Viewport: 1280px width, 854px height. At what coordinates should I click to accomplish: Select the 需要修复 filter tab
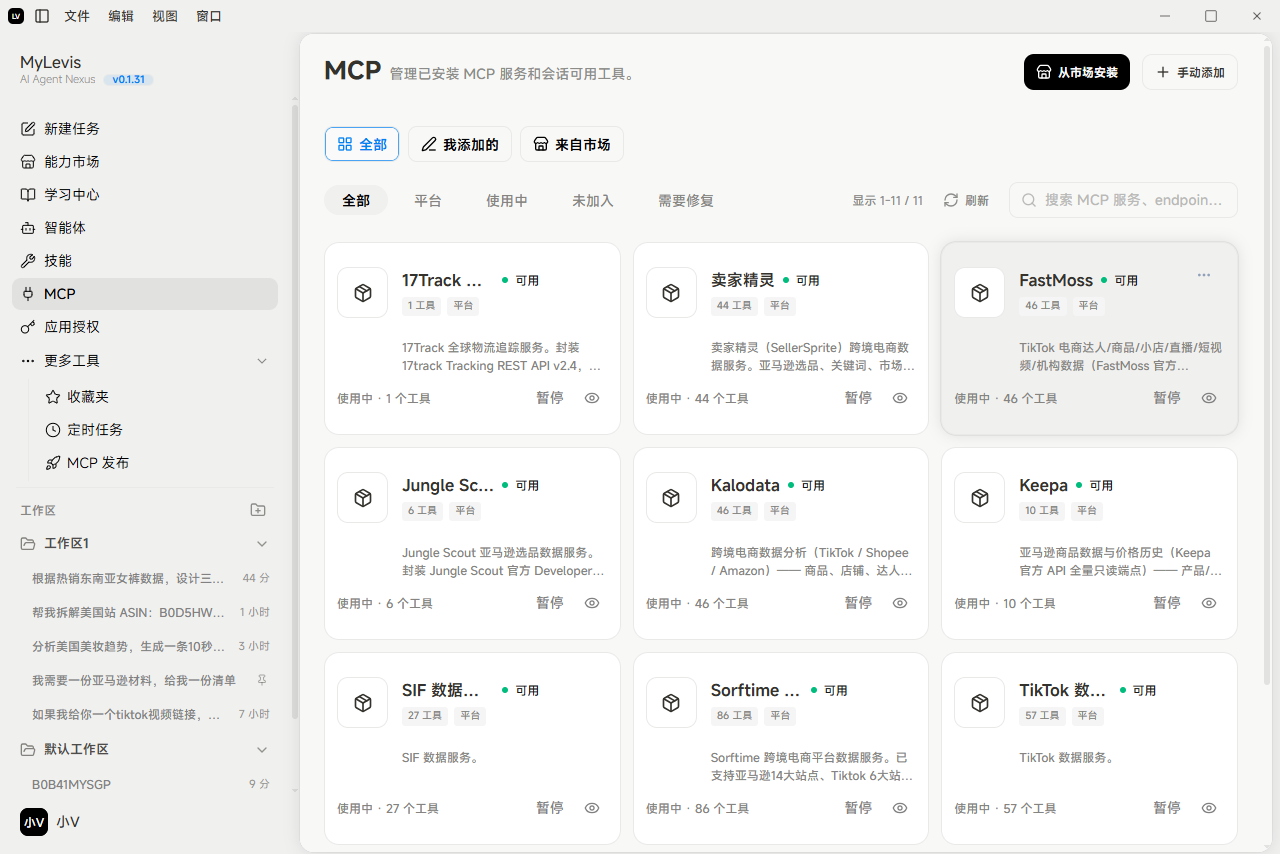click(686, 201)
